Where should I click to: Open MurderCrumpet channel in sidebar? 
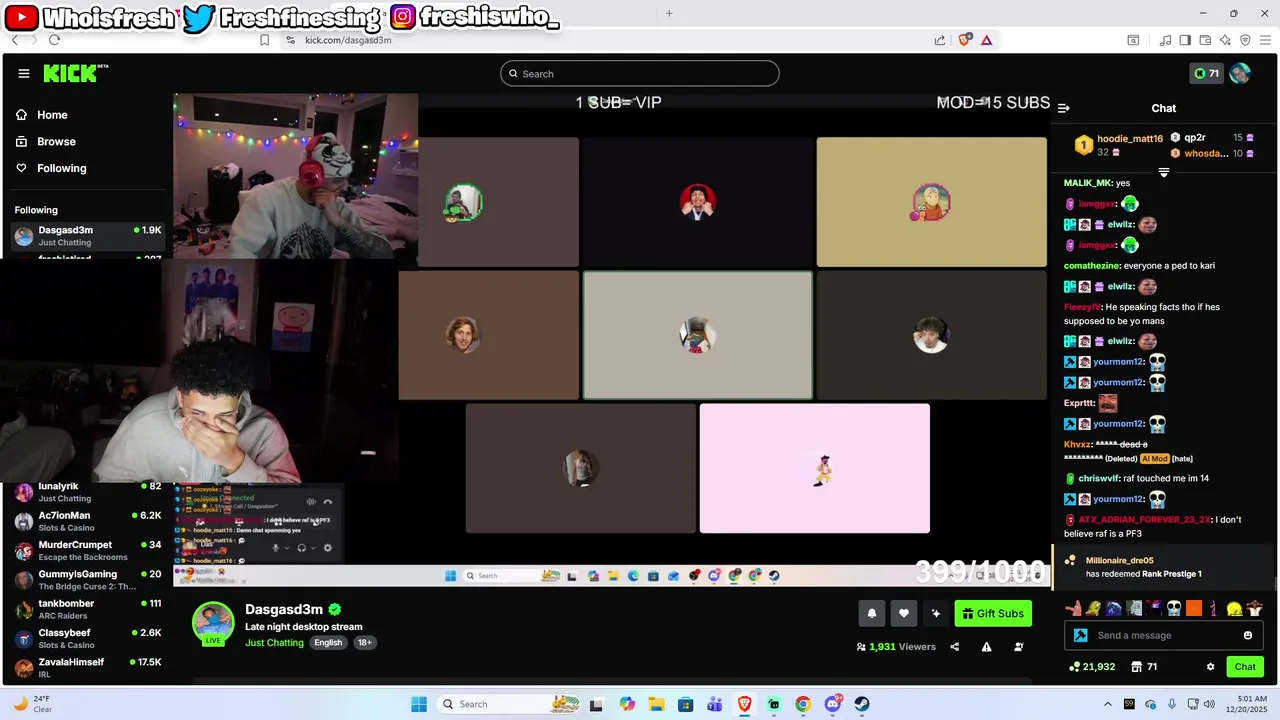pos(87,550)
